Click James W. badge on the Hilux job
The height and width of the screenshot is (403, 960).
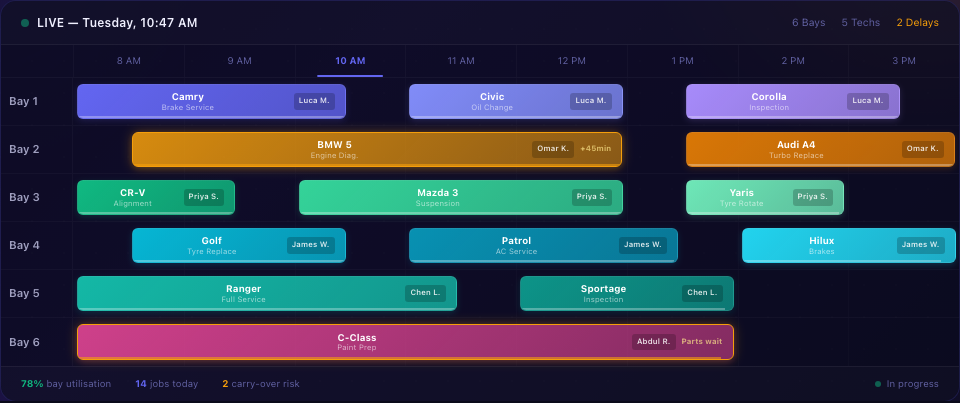click(920, 246)
